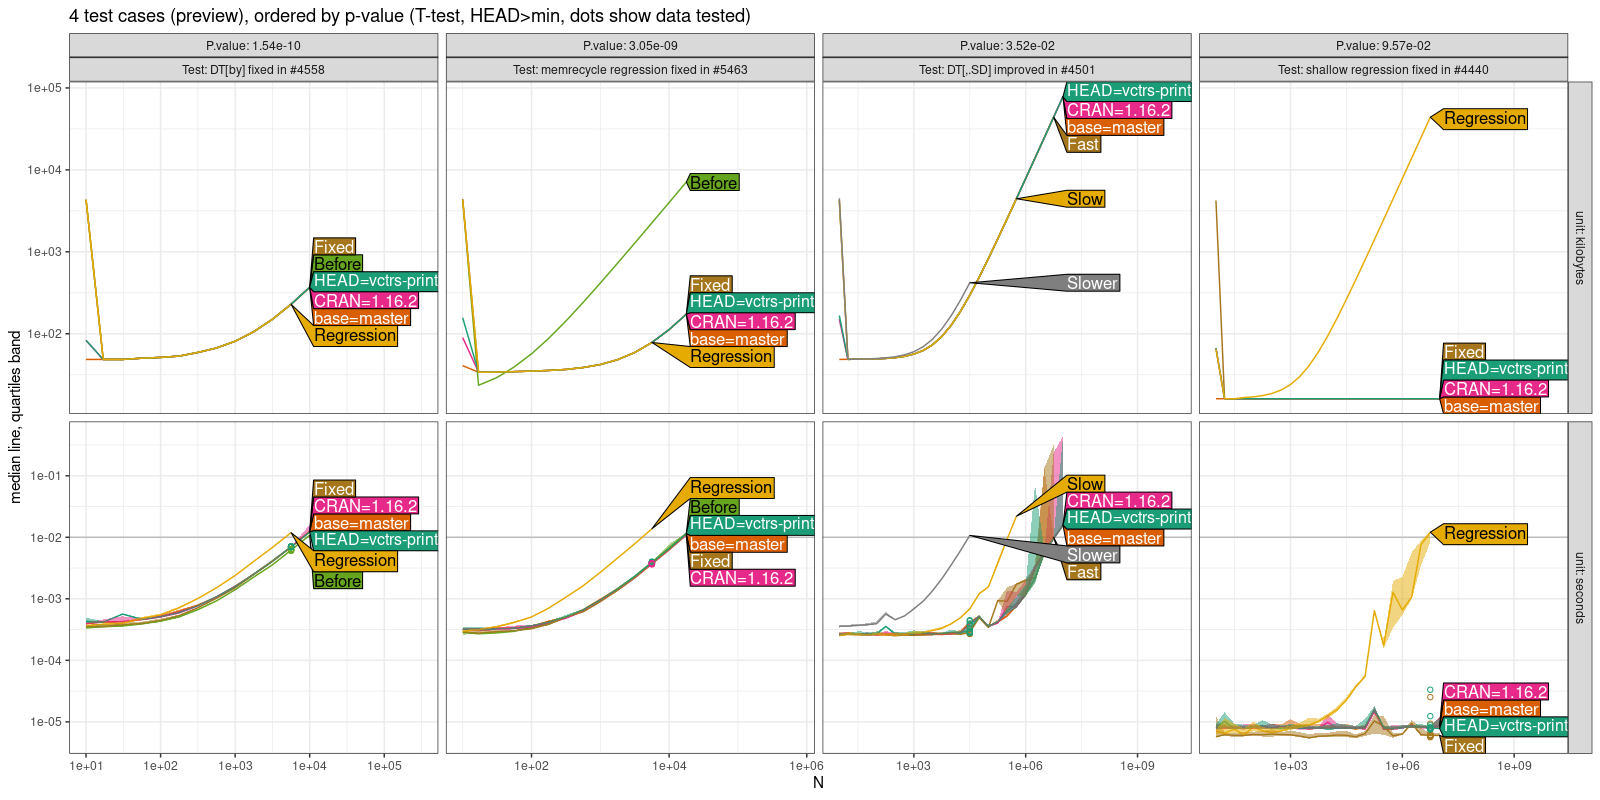Click 'CRAN=1.16.2' label in memrecycle seconds panel
This screenshot has width=1600, height=800.
[742, 578]
